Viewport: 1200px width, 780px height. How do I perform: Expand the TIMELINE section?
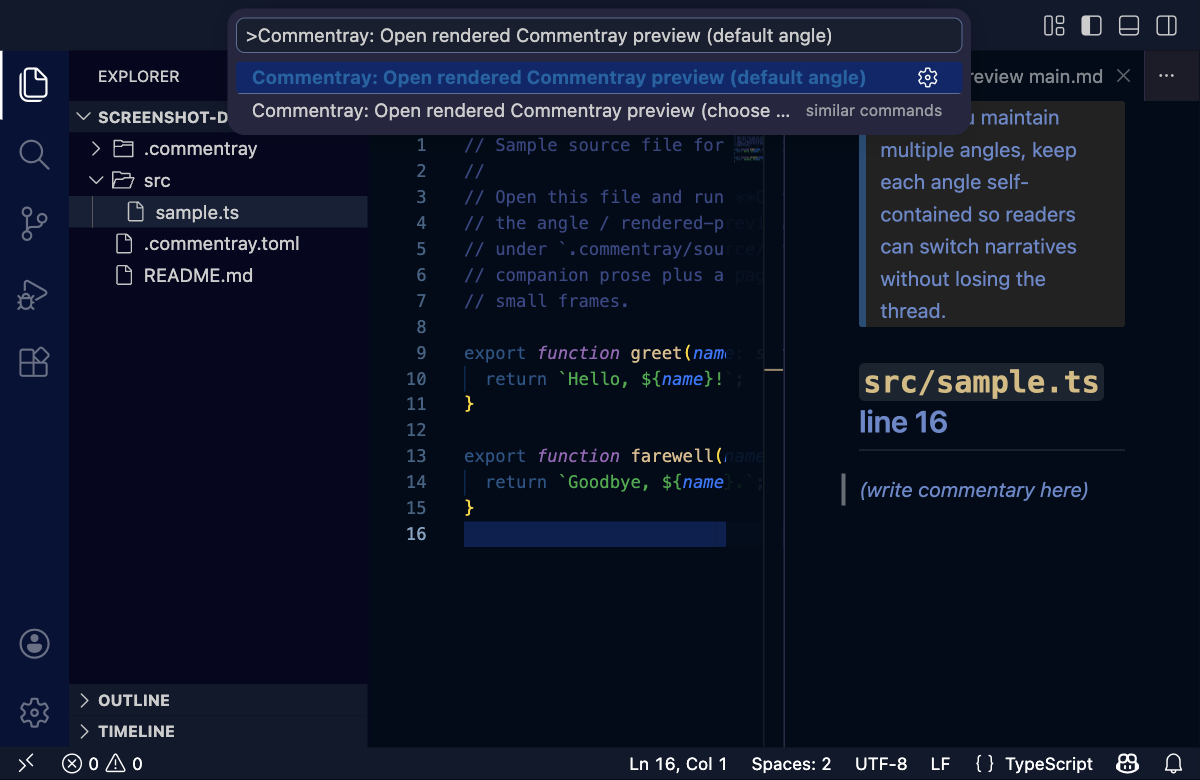(x=218, y=731)
